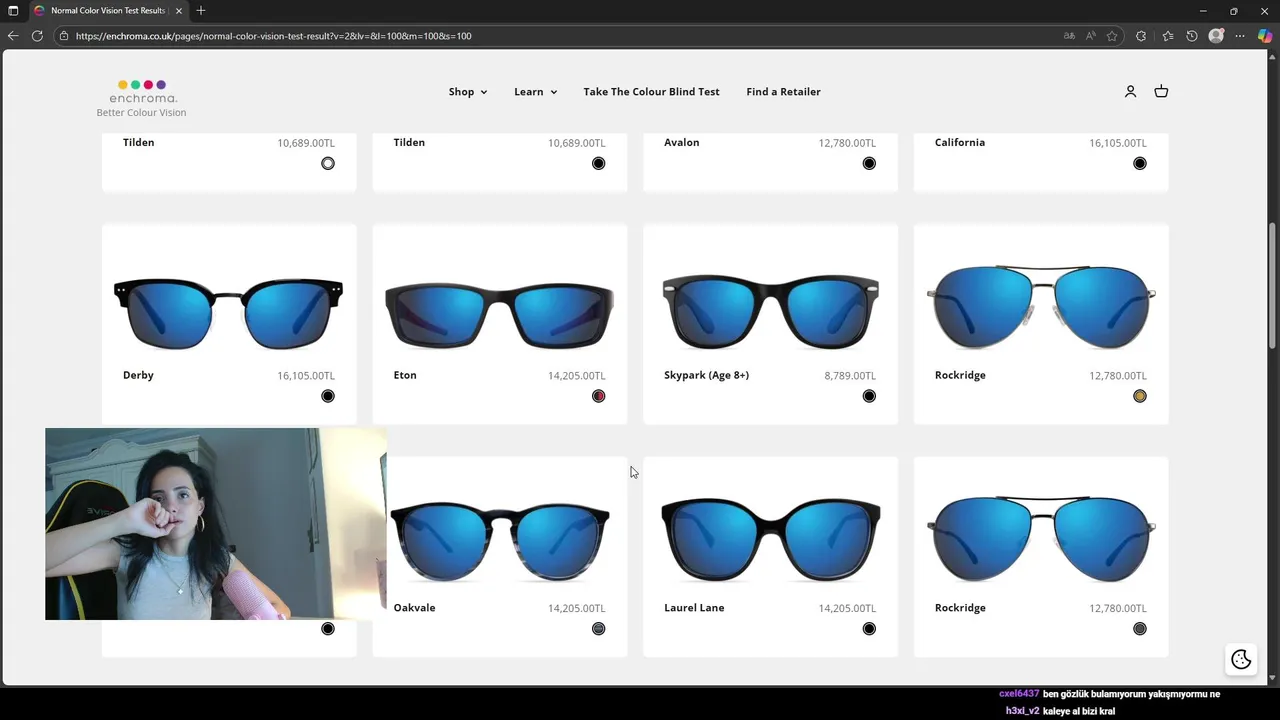
Task: Open the Oakvale product link
Action: (x=414, y=608)
